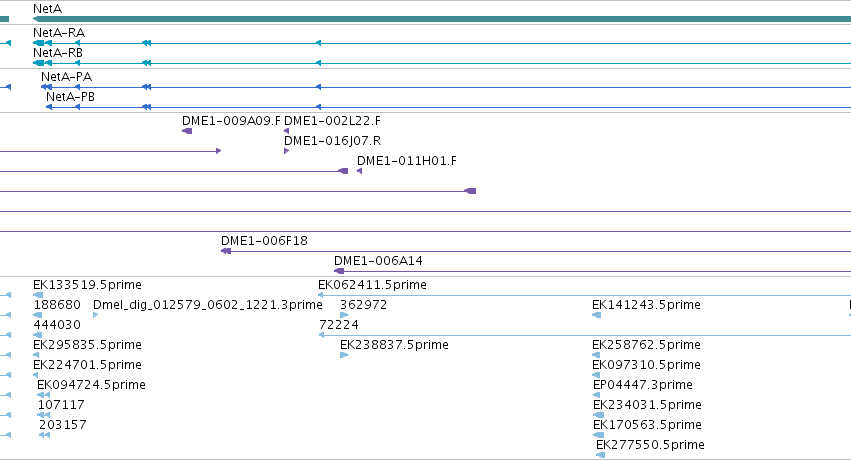
Task: Click the double-arrow glyph under 107117
Action: (x=43, y=415)
